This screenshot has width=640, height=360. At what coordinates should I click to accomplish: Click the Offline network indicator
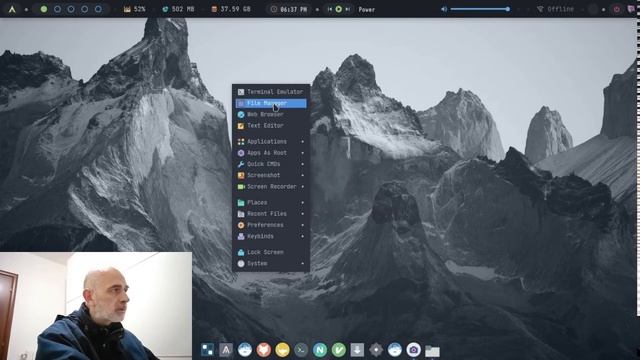(x=555, y=9)
